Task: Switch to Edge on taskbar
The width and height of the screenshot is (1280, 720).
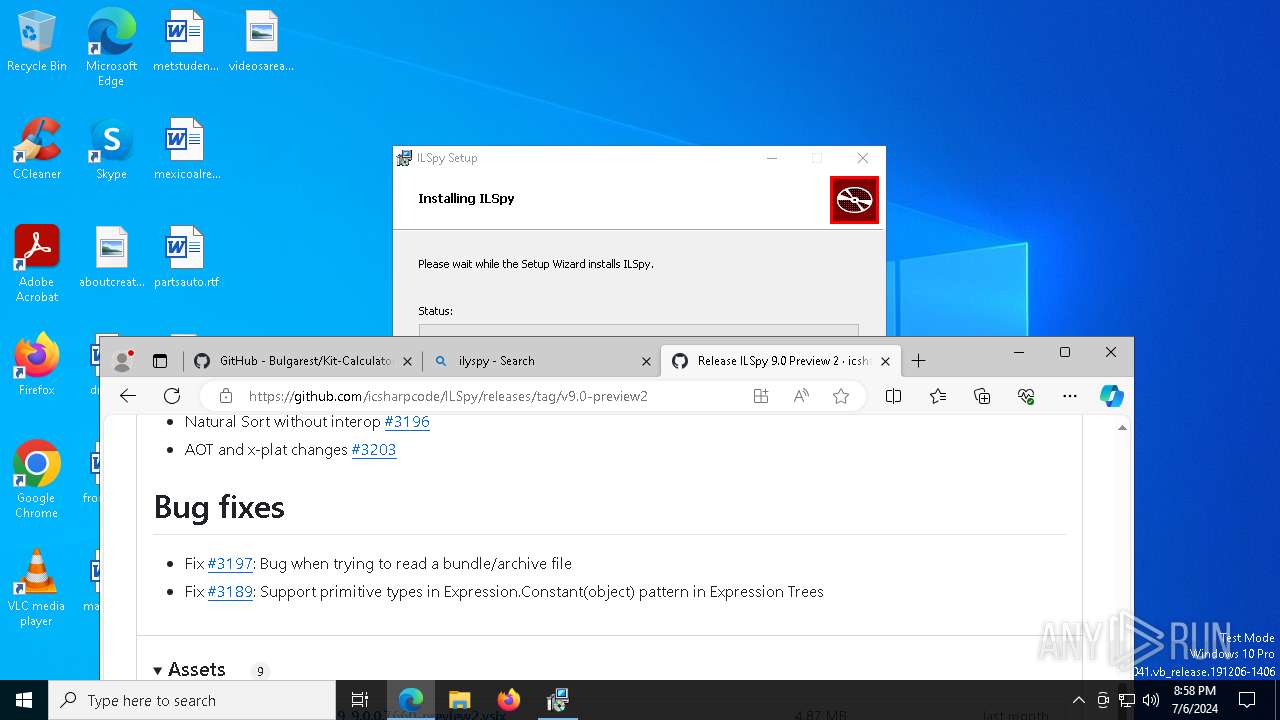Action: [x=411, y=700]
